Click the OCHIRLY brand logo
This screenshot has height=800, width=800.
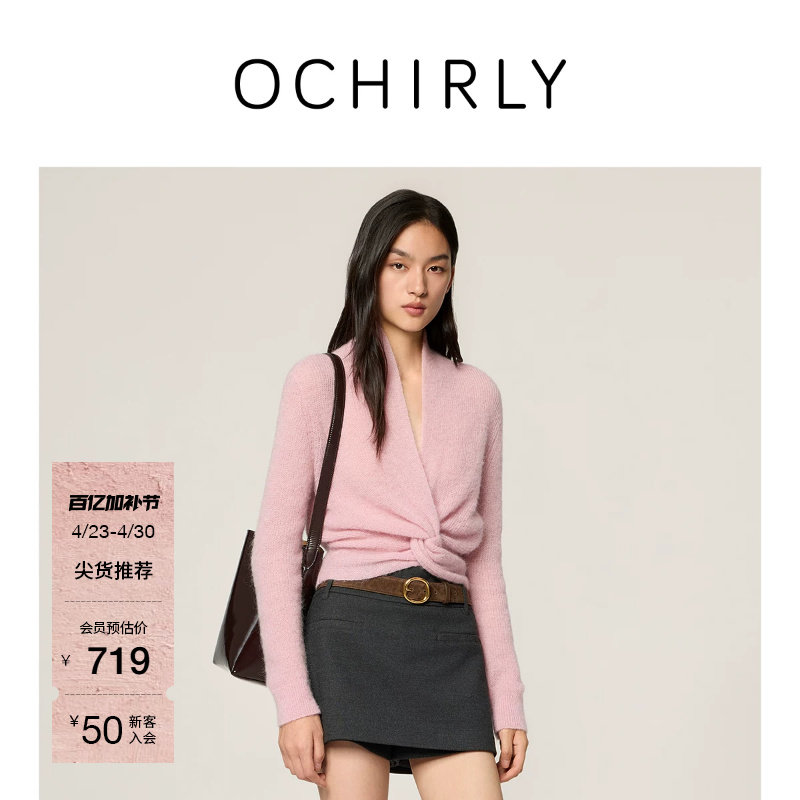[400, 84]
